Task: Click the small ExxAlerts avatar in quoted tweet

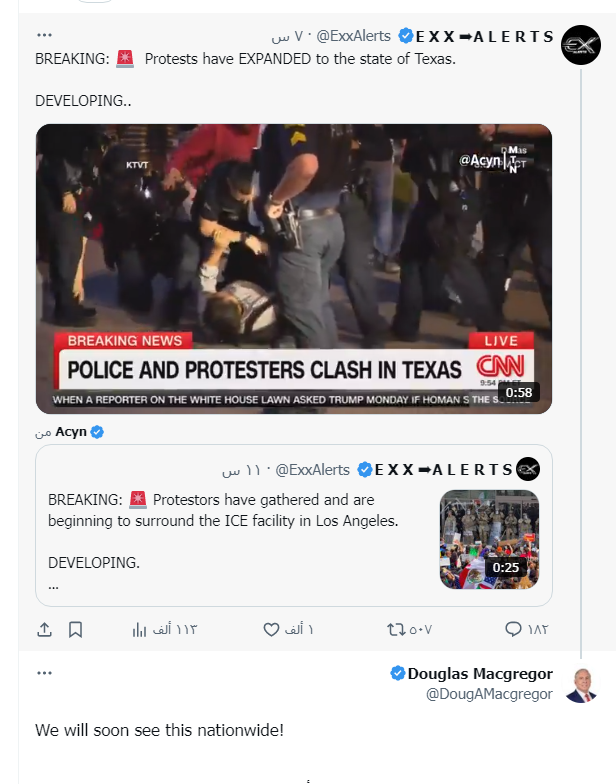Action: [x=530, y=469]
